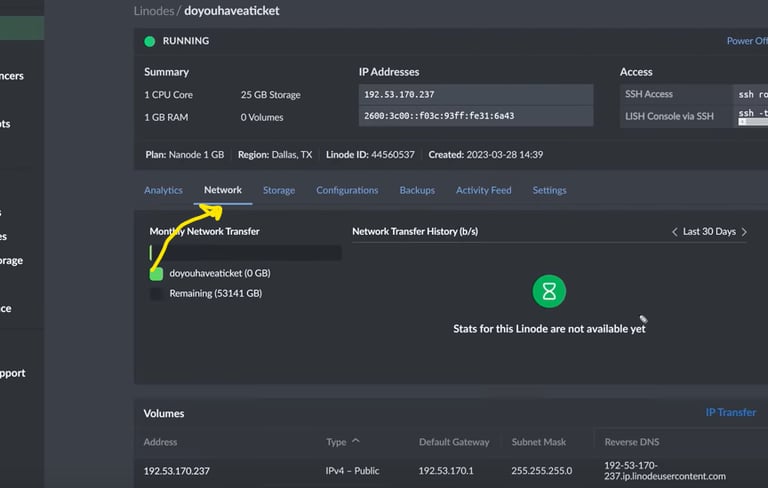This screenshot has width=768, height=488.
Task: Click the Default Gateway column header
Action: click(454, 442)
